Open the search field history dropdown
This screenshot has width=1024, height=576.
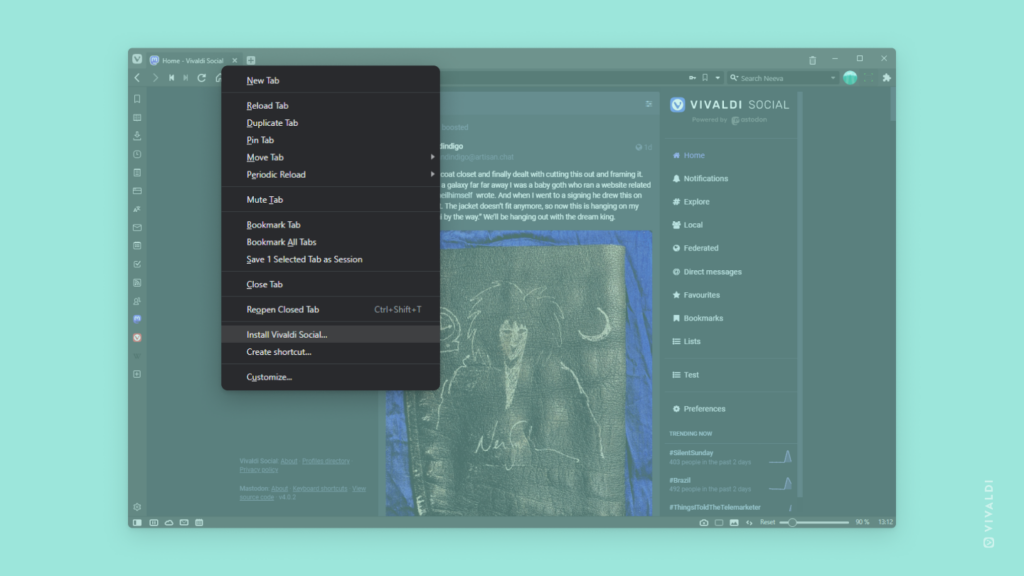tap(833, 78)
